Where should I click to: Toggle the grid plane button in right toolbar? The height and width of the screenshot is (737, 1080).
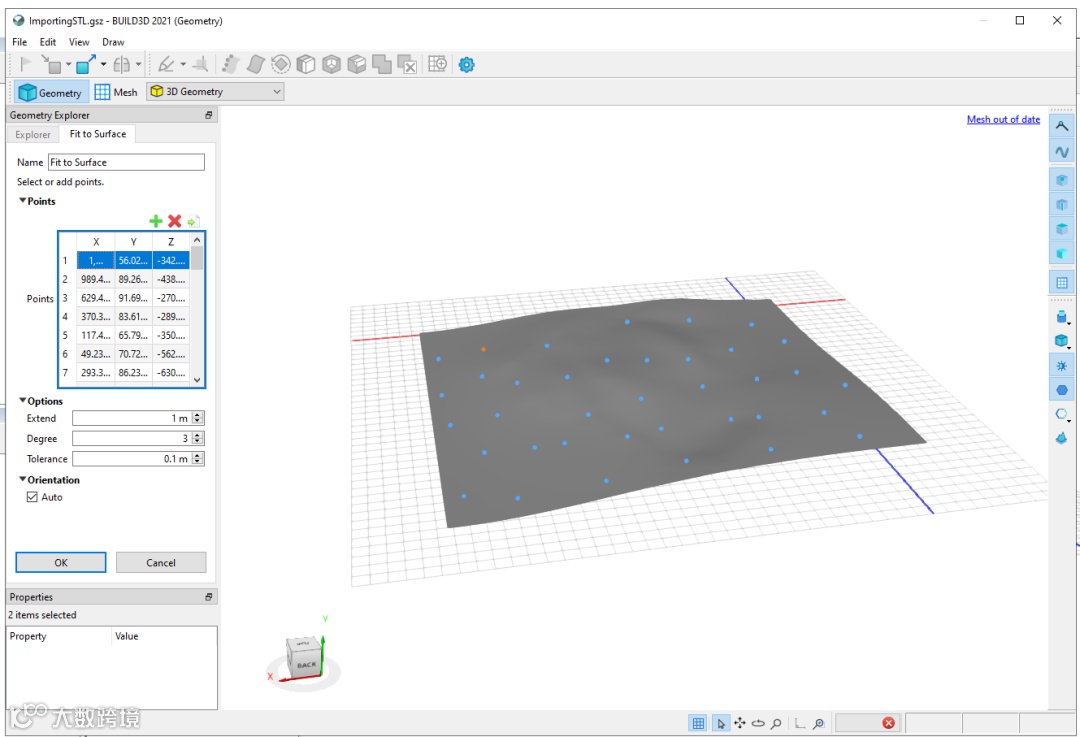[x=1062, y=282]
